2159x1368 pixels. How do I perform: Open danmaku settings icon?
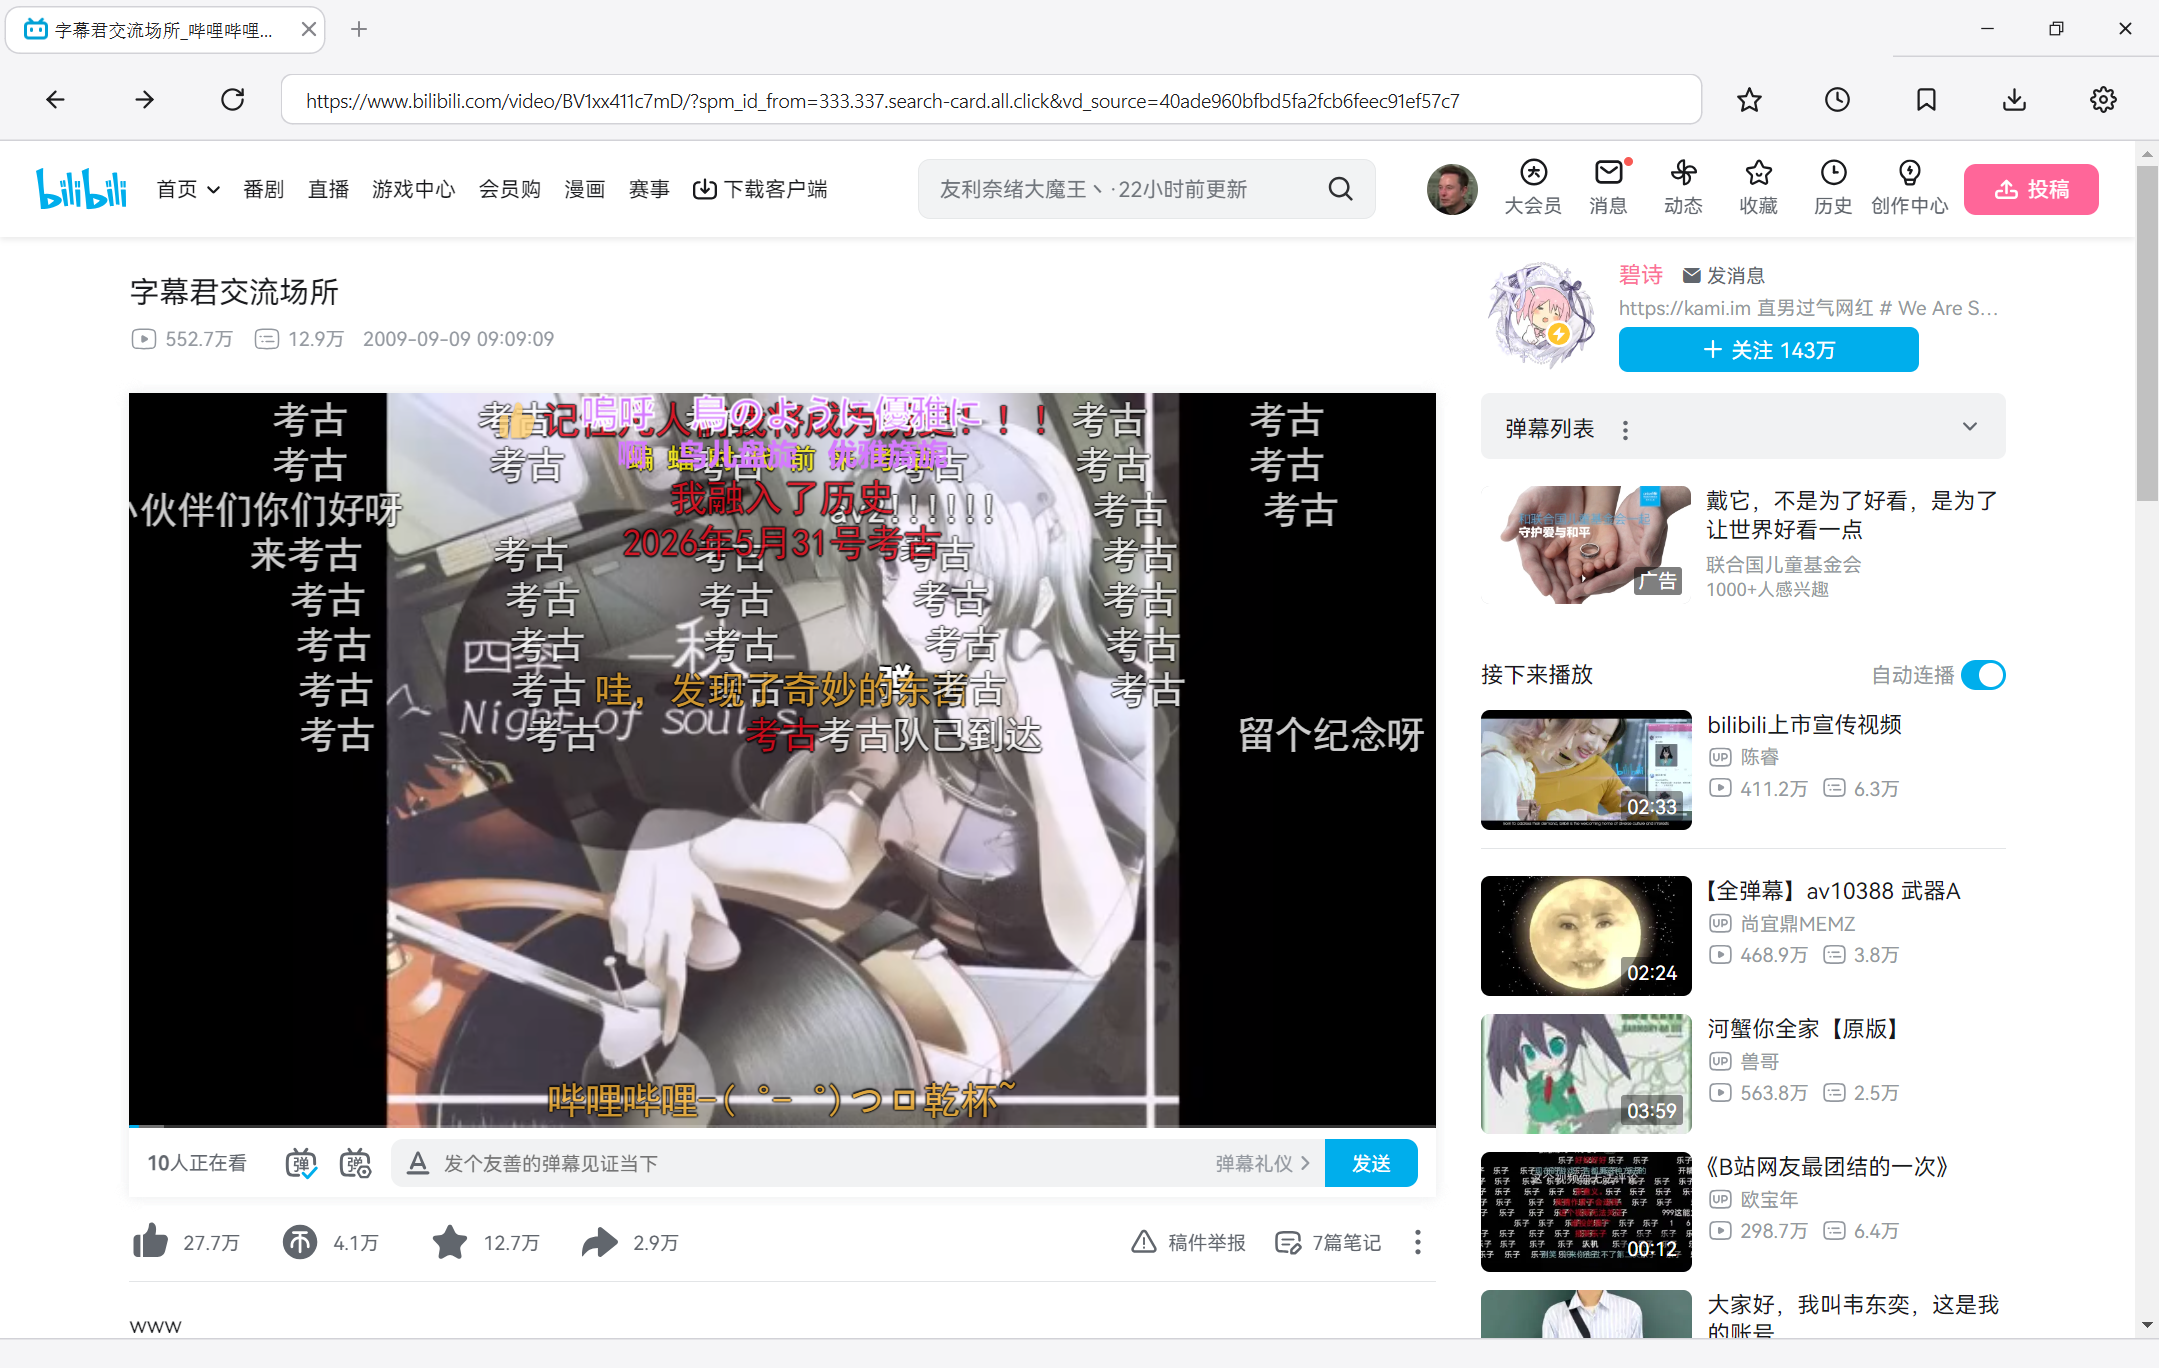[x=355, y=1163]
